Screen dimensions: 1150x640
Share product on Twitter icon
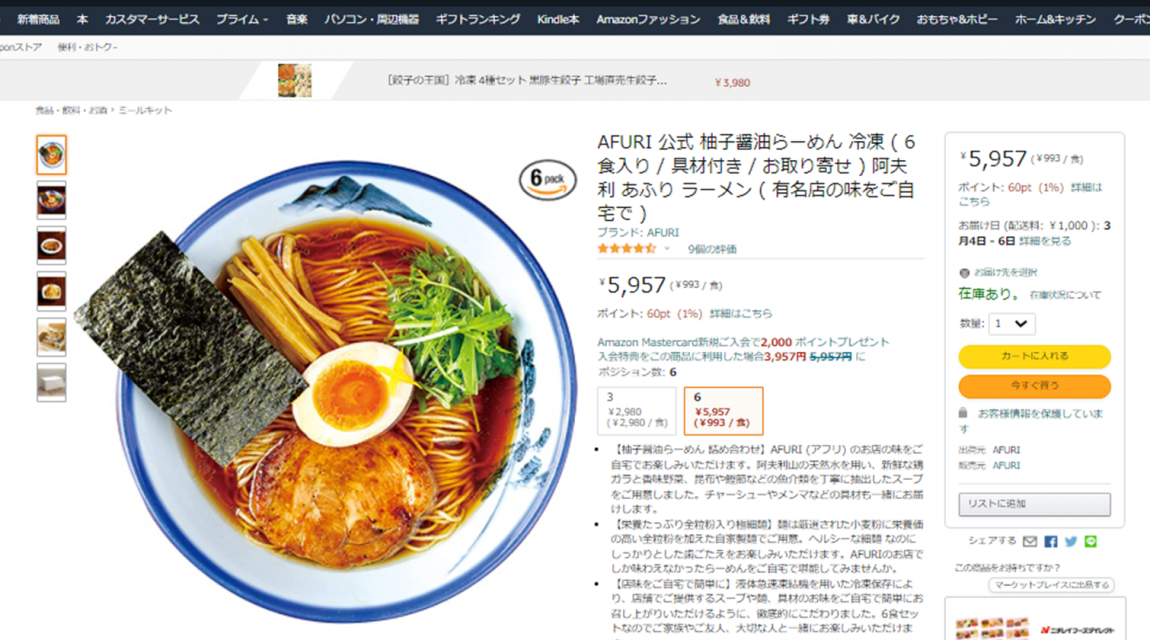pos(1071,542)
